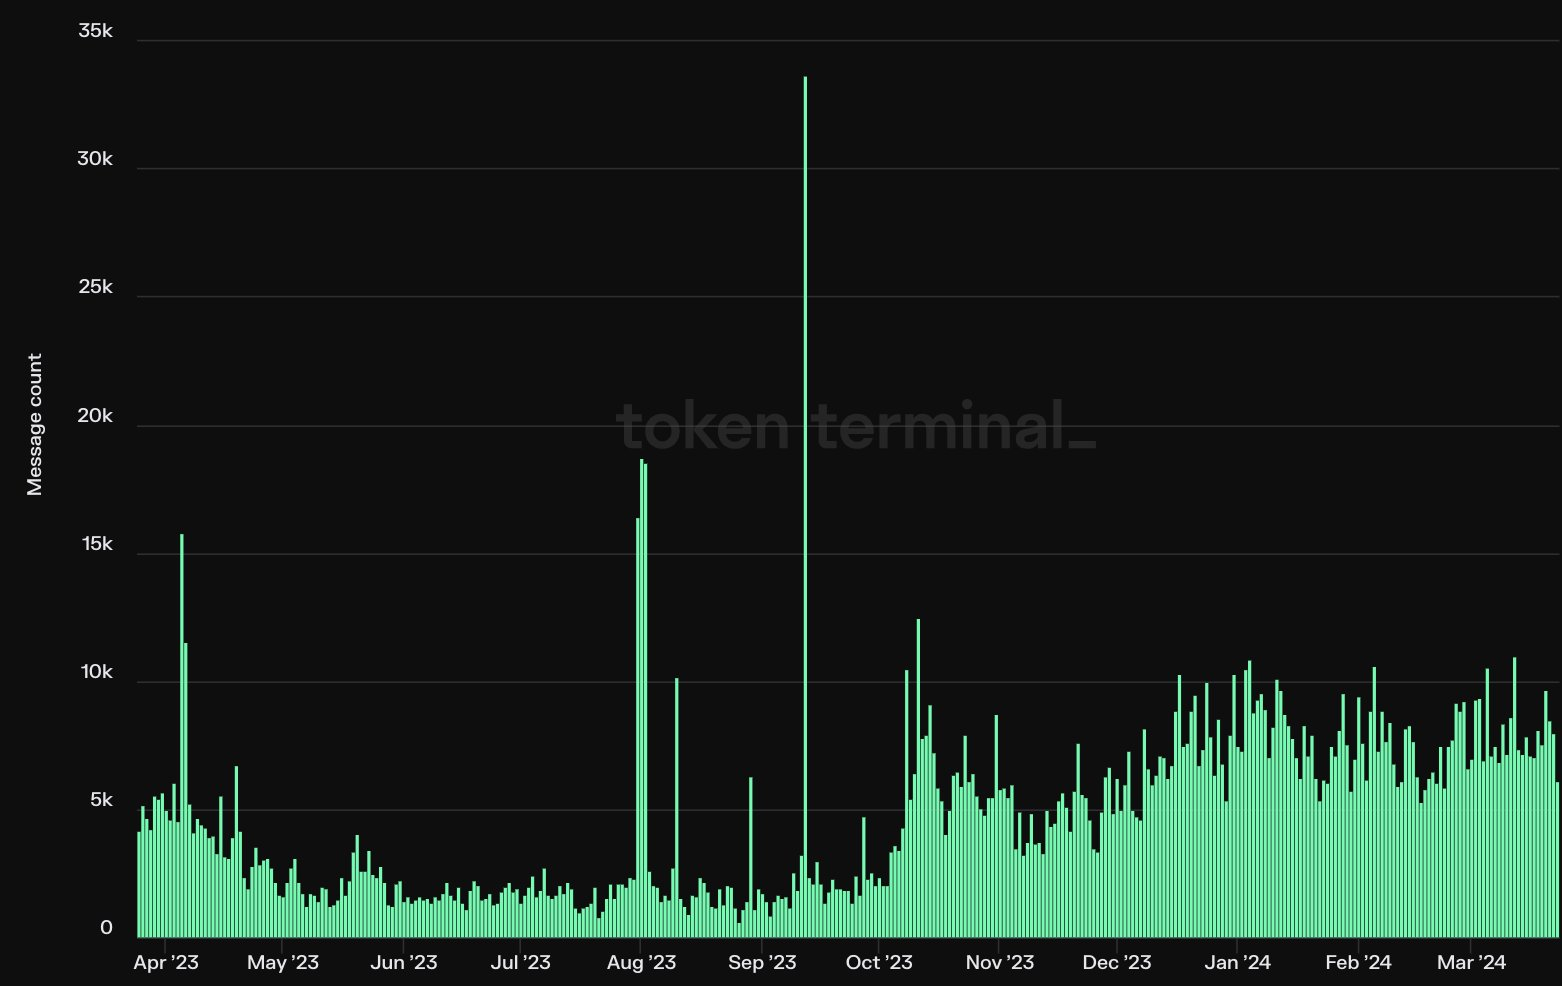Select the Aug '23 axis label
This screenshot has height=986, width=1562.
(x=641, y=962)
